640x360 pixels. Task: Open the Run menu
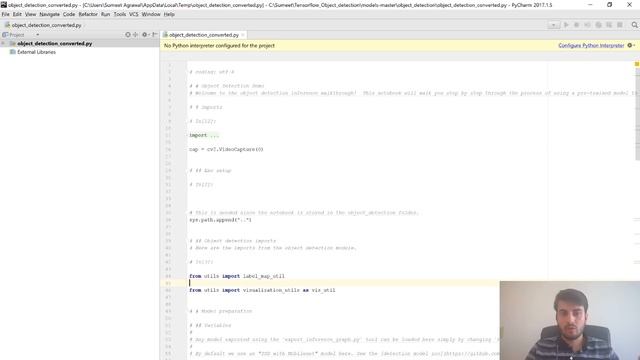click(x=105, y=14)
